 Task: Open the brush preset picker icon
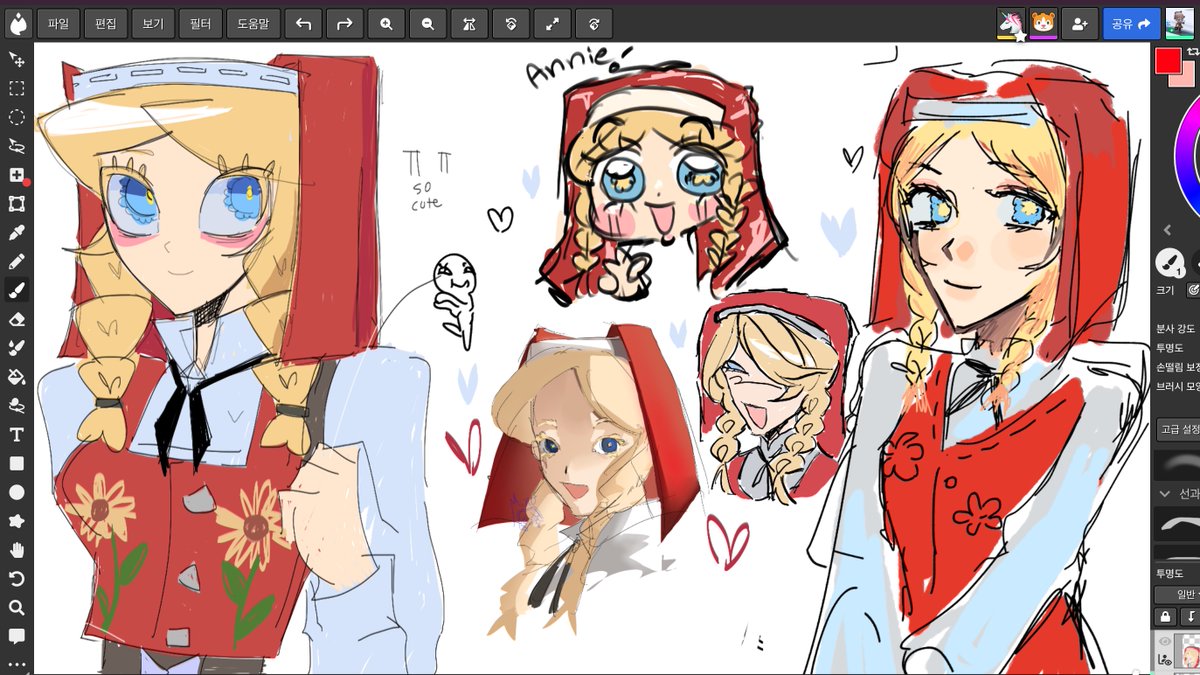1169,263
